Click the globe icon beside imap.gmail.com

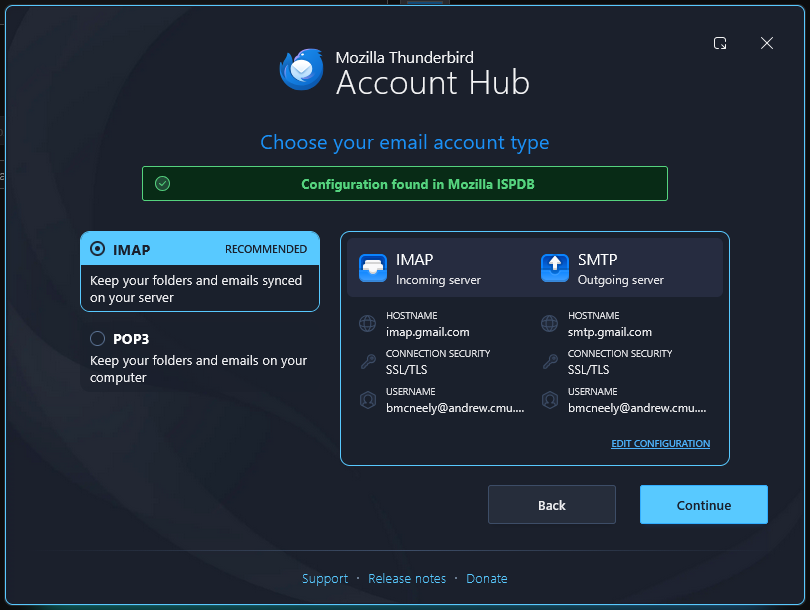[367, 323]
